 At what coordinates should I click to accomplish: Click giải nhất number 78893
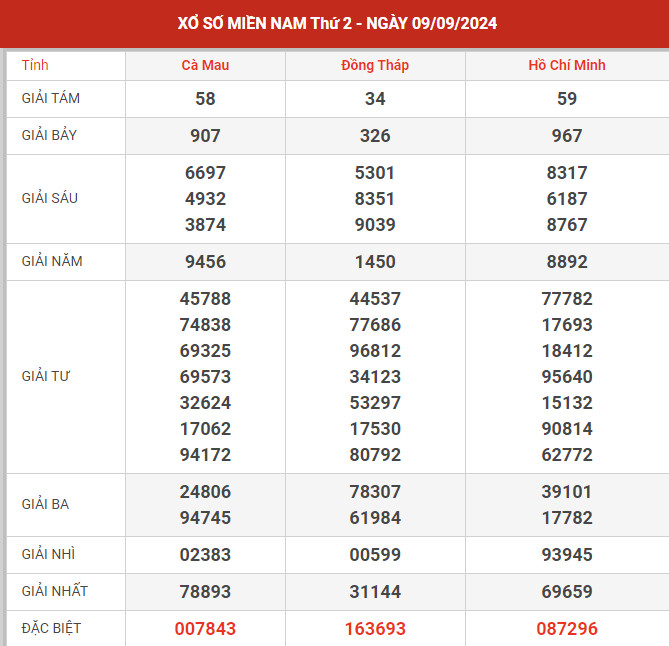pos(205,592)
